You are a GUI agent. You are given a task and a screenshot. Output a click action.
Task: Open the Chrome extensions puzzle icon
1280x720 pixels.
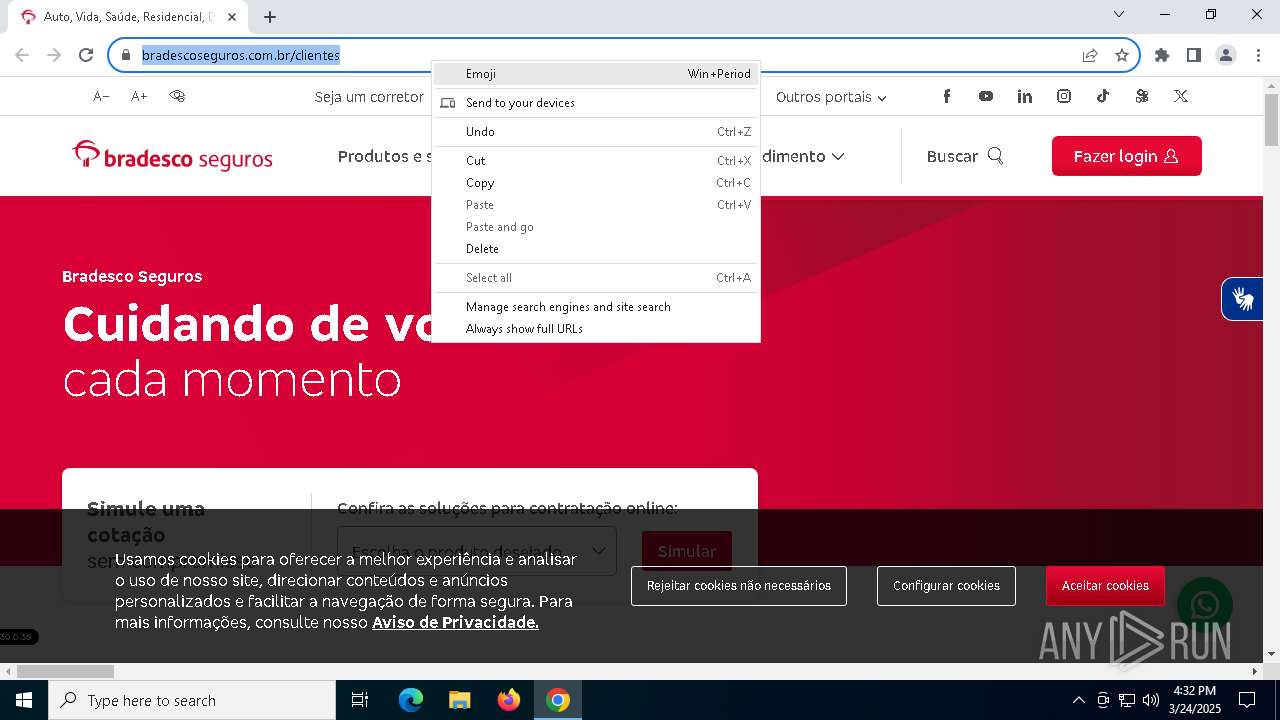1162,55
